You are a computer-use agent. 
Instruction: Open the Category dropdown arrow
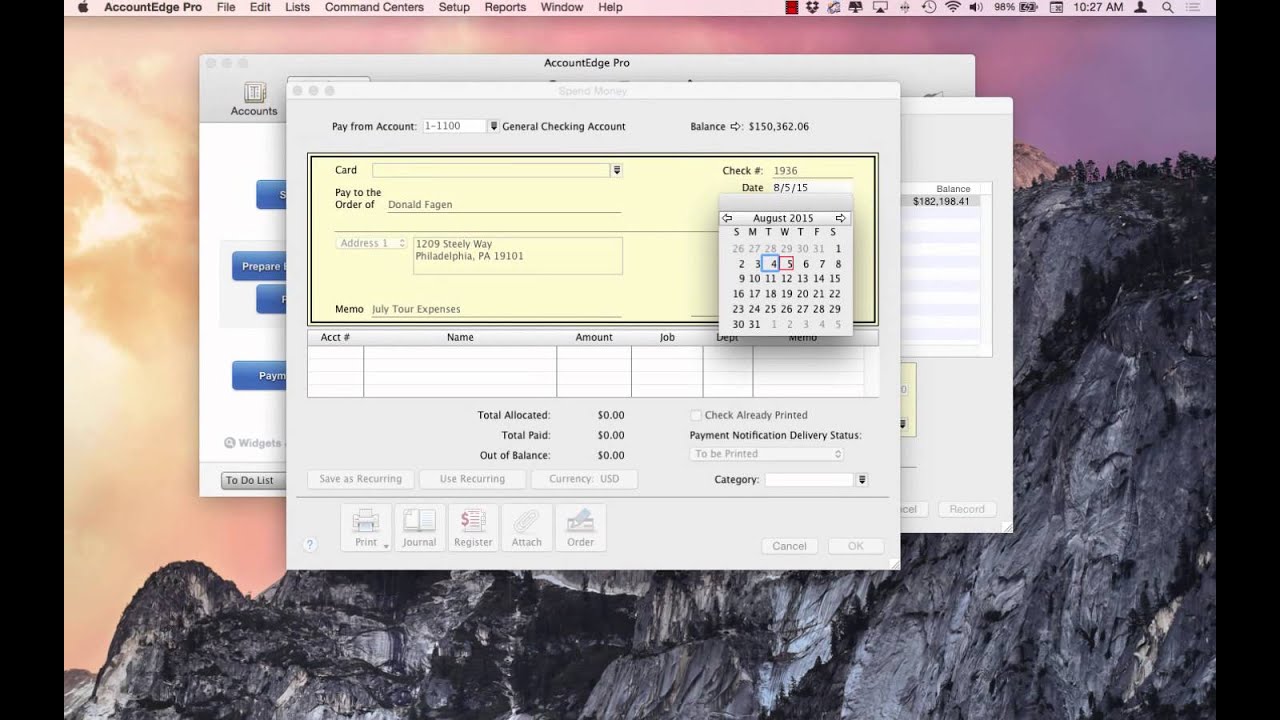862,480
